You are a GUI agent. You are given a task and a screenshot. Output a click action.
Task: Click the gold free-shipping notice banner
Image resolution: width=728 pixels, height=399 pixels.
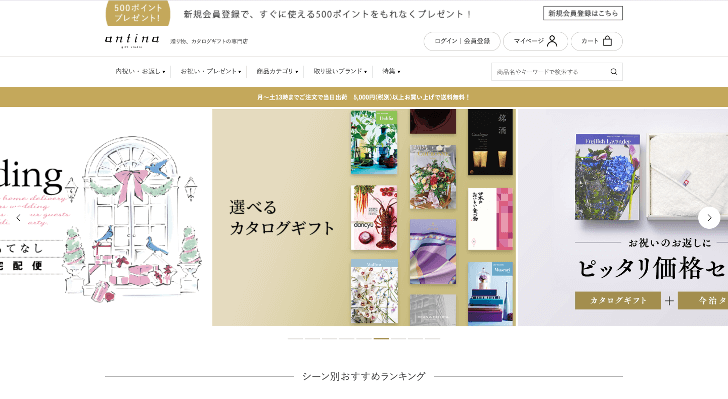[364, 97]
